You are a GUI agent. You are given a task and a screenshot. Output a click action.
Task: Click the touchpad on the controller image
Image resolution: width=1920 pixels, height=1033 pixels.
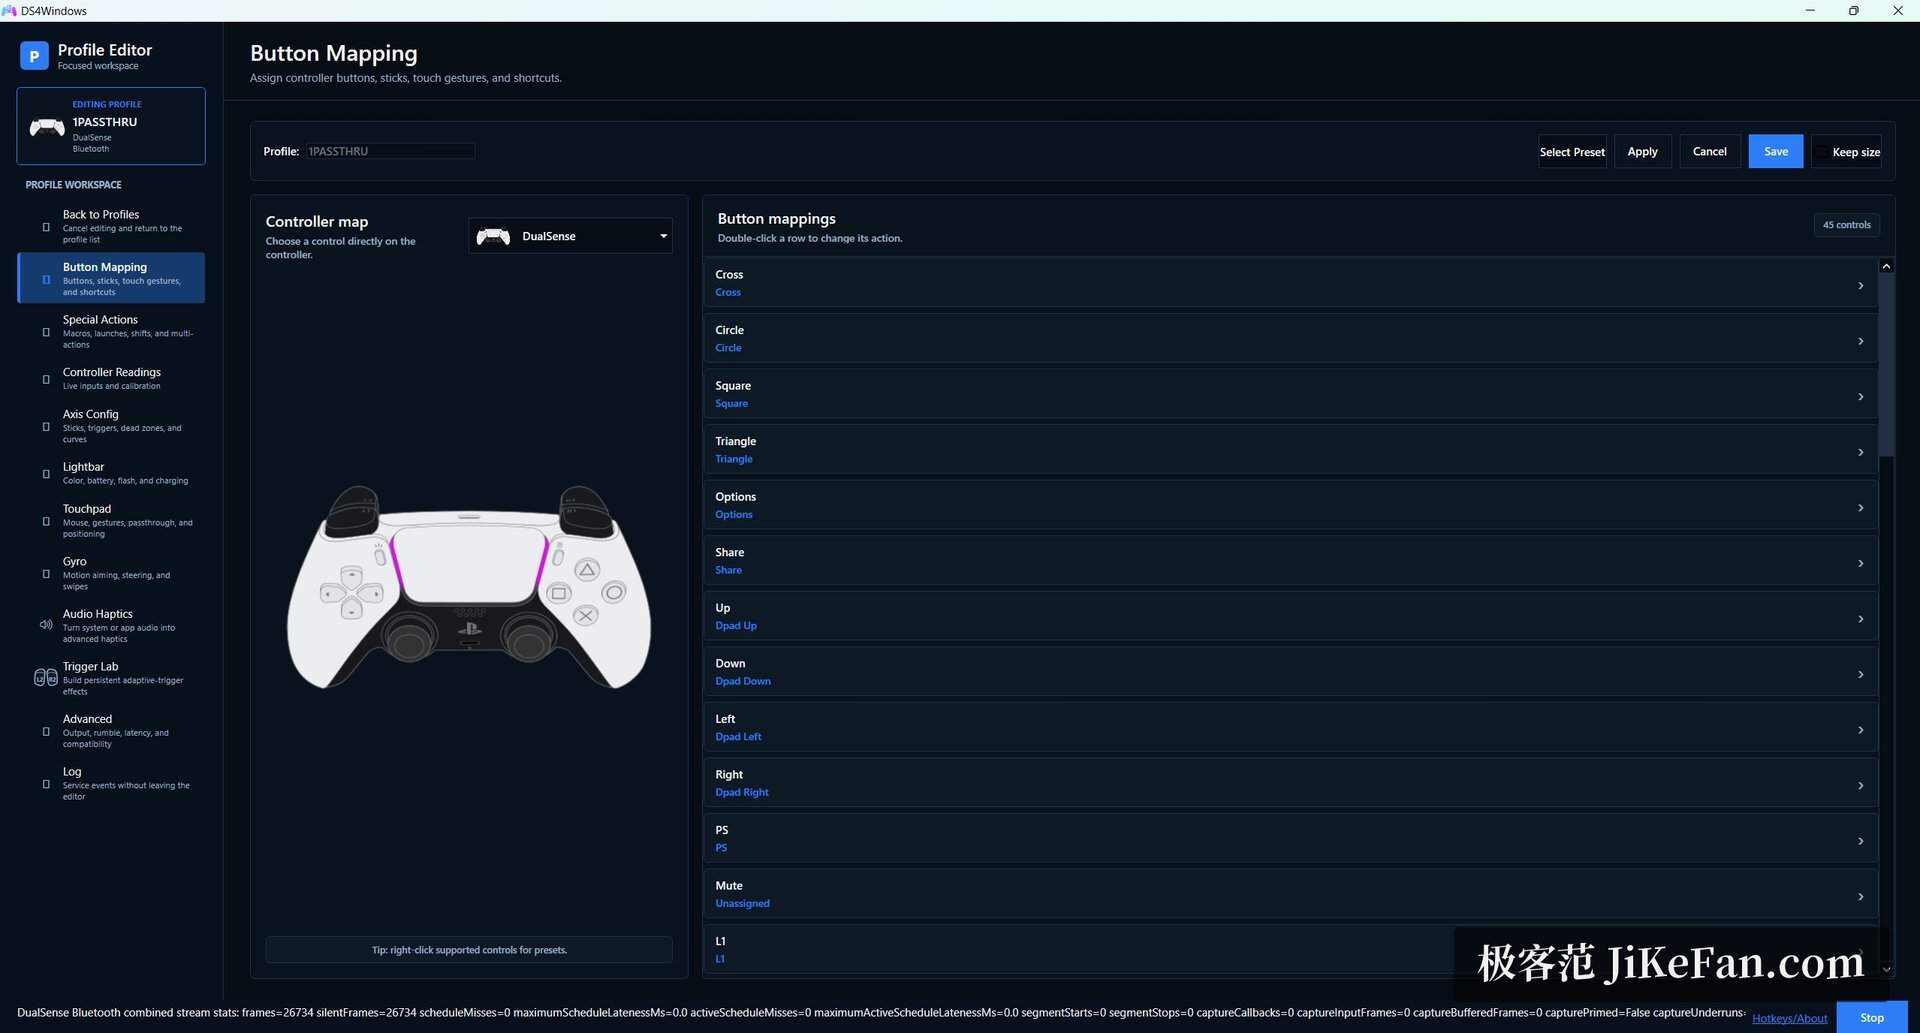pyautogui.click(x=469, y=564)
